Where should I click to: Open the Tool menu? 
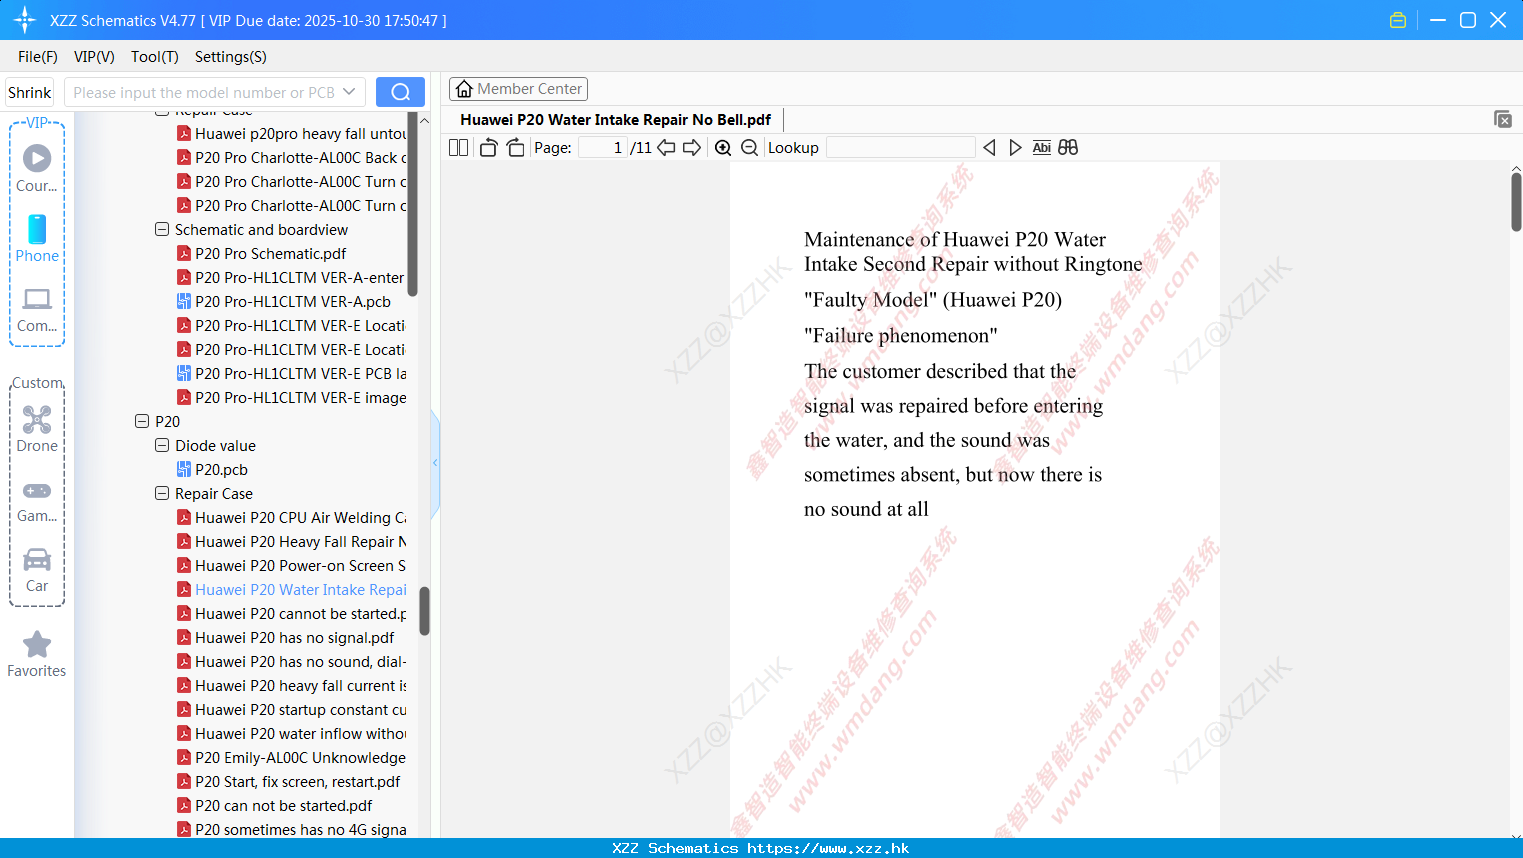[155, 57]
